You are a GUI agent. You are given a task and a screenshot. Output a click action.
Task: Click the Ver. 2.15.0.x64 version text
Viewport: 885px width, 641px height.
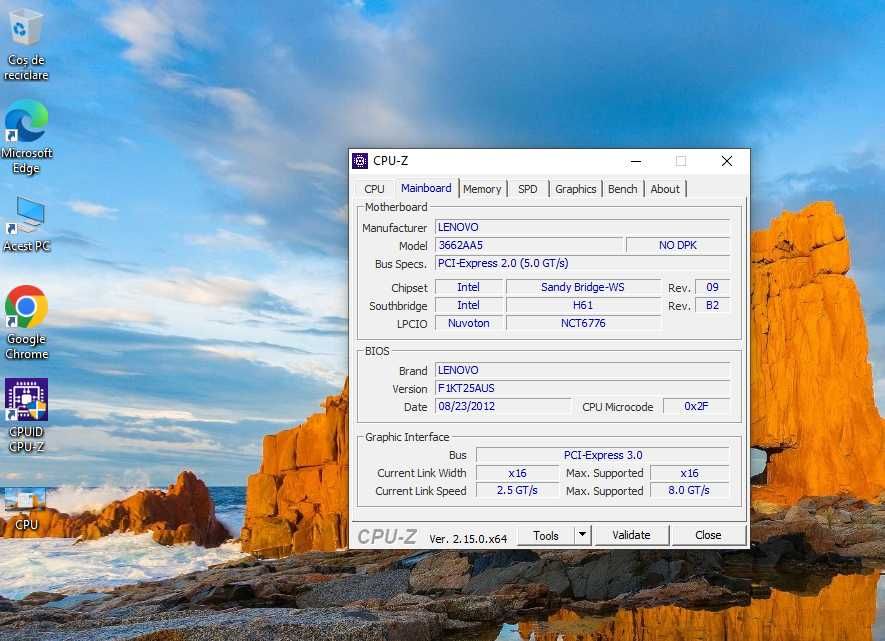coord(468,539)
